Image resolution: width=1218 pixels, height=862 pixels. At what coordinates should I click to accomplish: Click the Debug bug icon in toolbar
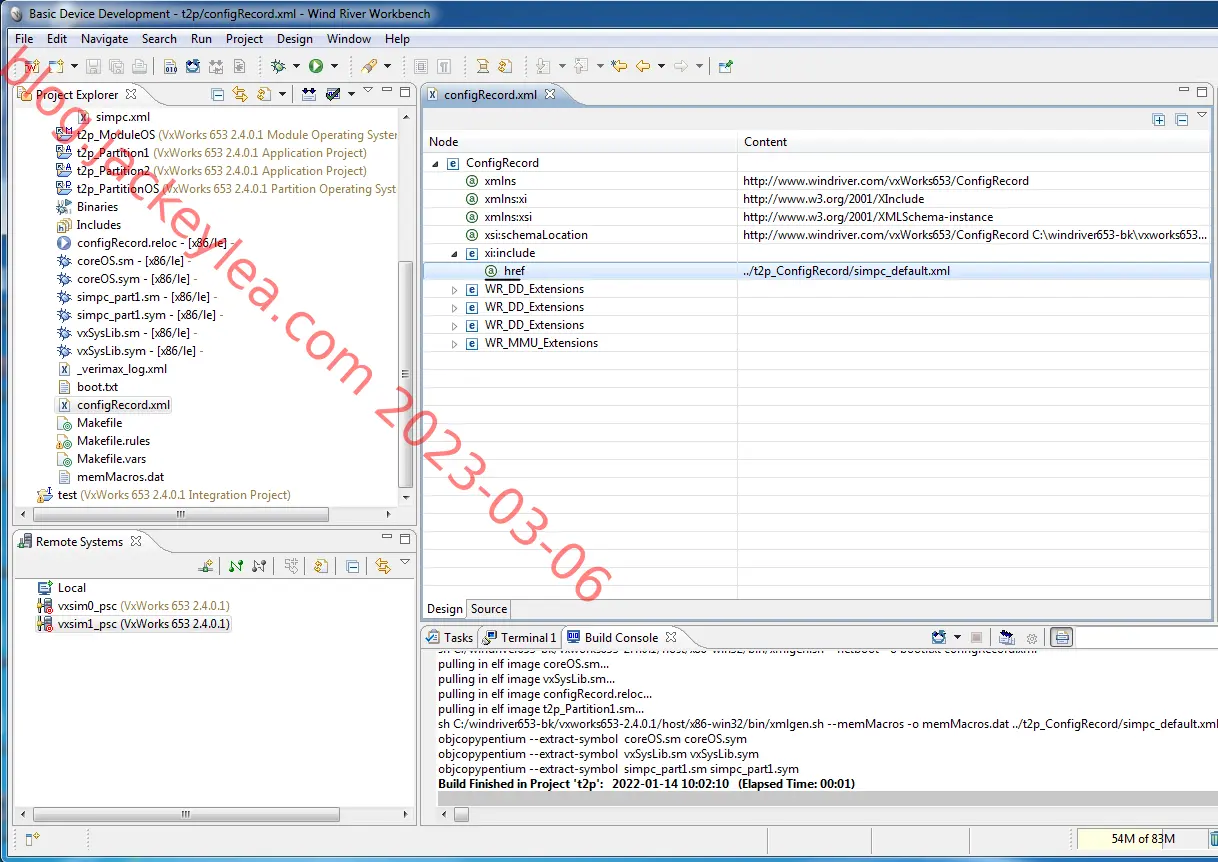coord(279,66)
